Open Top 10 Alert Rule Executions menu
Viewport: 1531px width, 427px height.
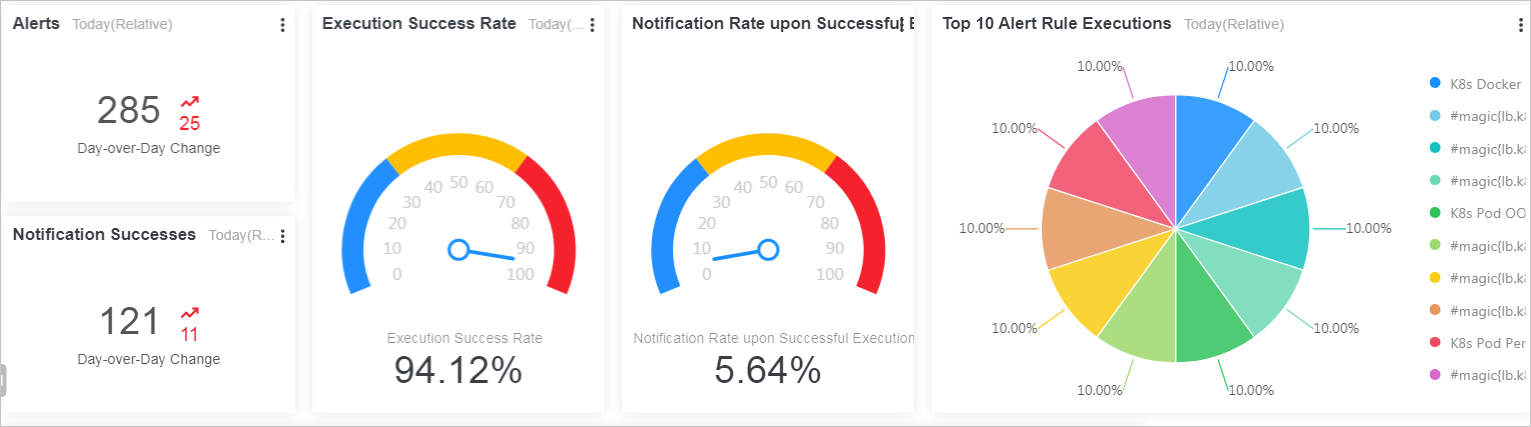click(1521, 25)
